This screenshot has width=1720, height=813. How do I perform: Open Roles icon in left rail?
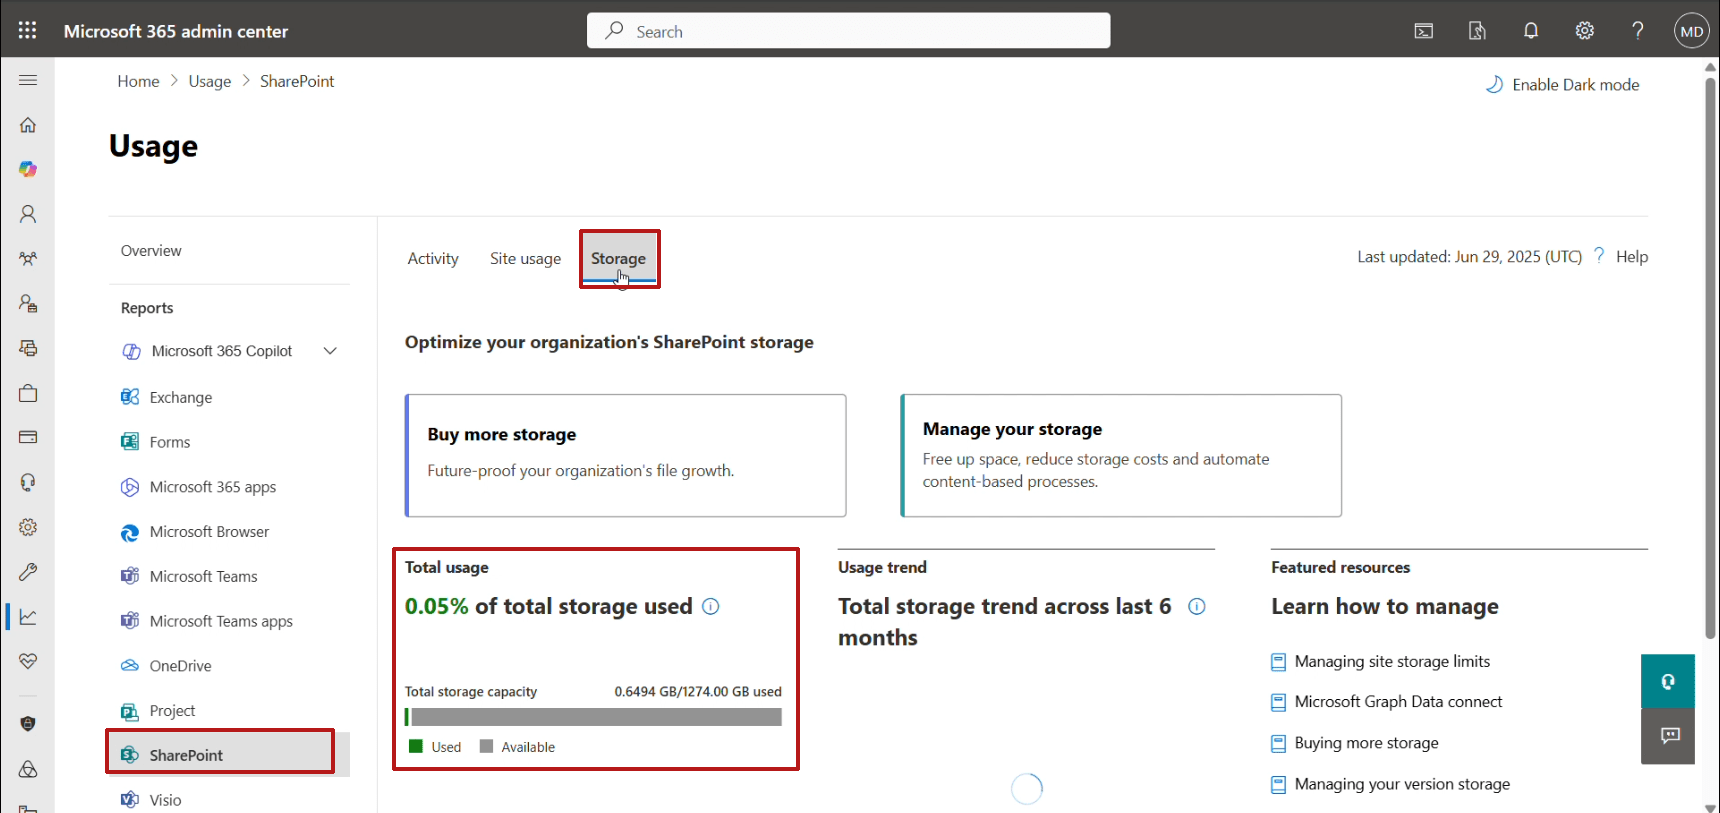click(28, 303)
